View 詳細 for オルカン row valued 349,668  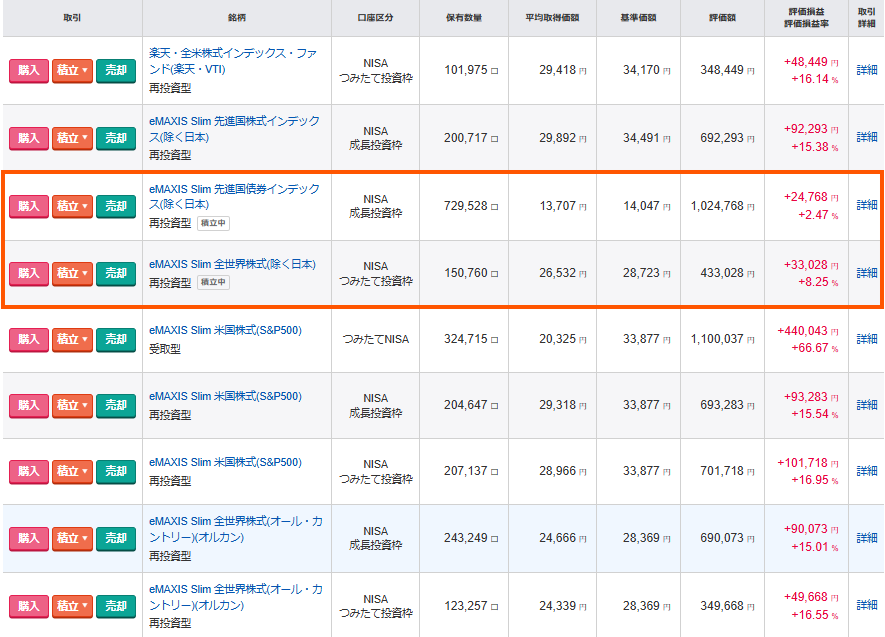tap(866, 605)
